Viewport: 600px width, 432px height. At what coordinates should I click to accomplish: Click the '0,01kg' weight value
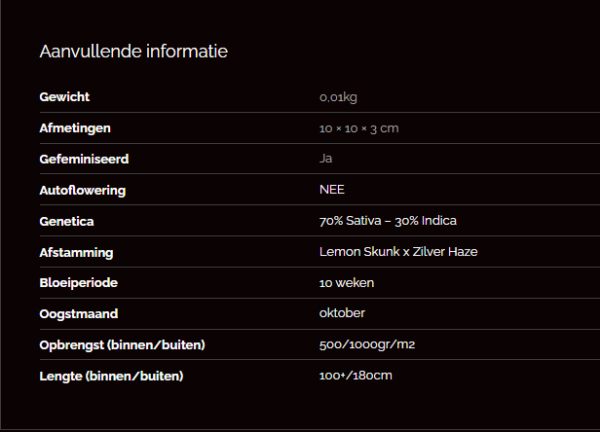pos(338,97)
